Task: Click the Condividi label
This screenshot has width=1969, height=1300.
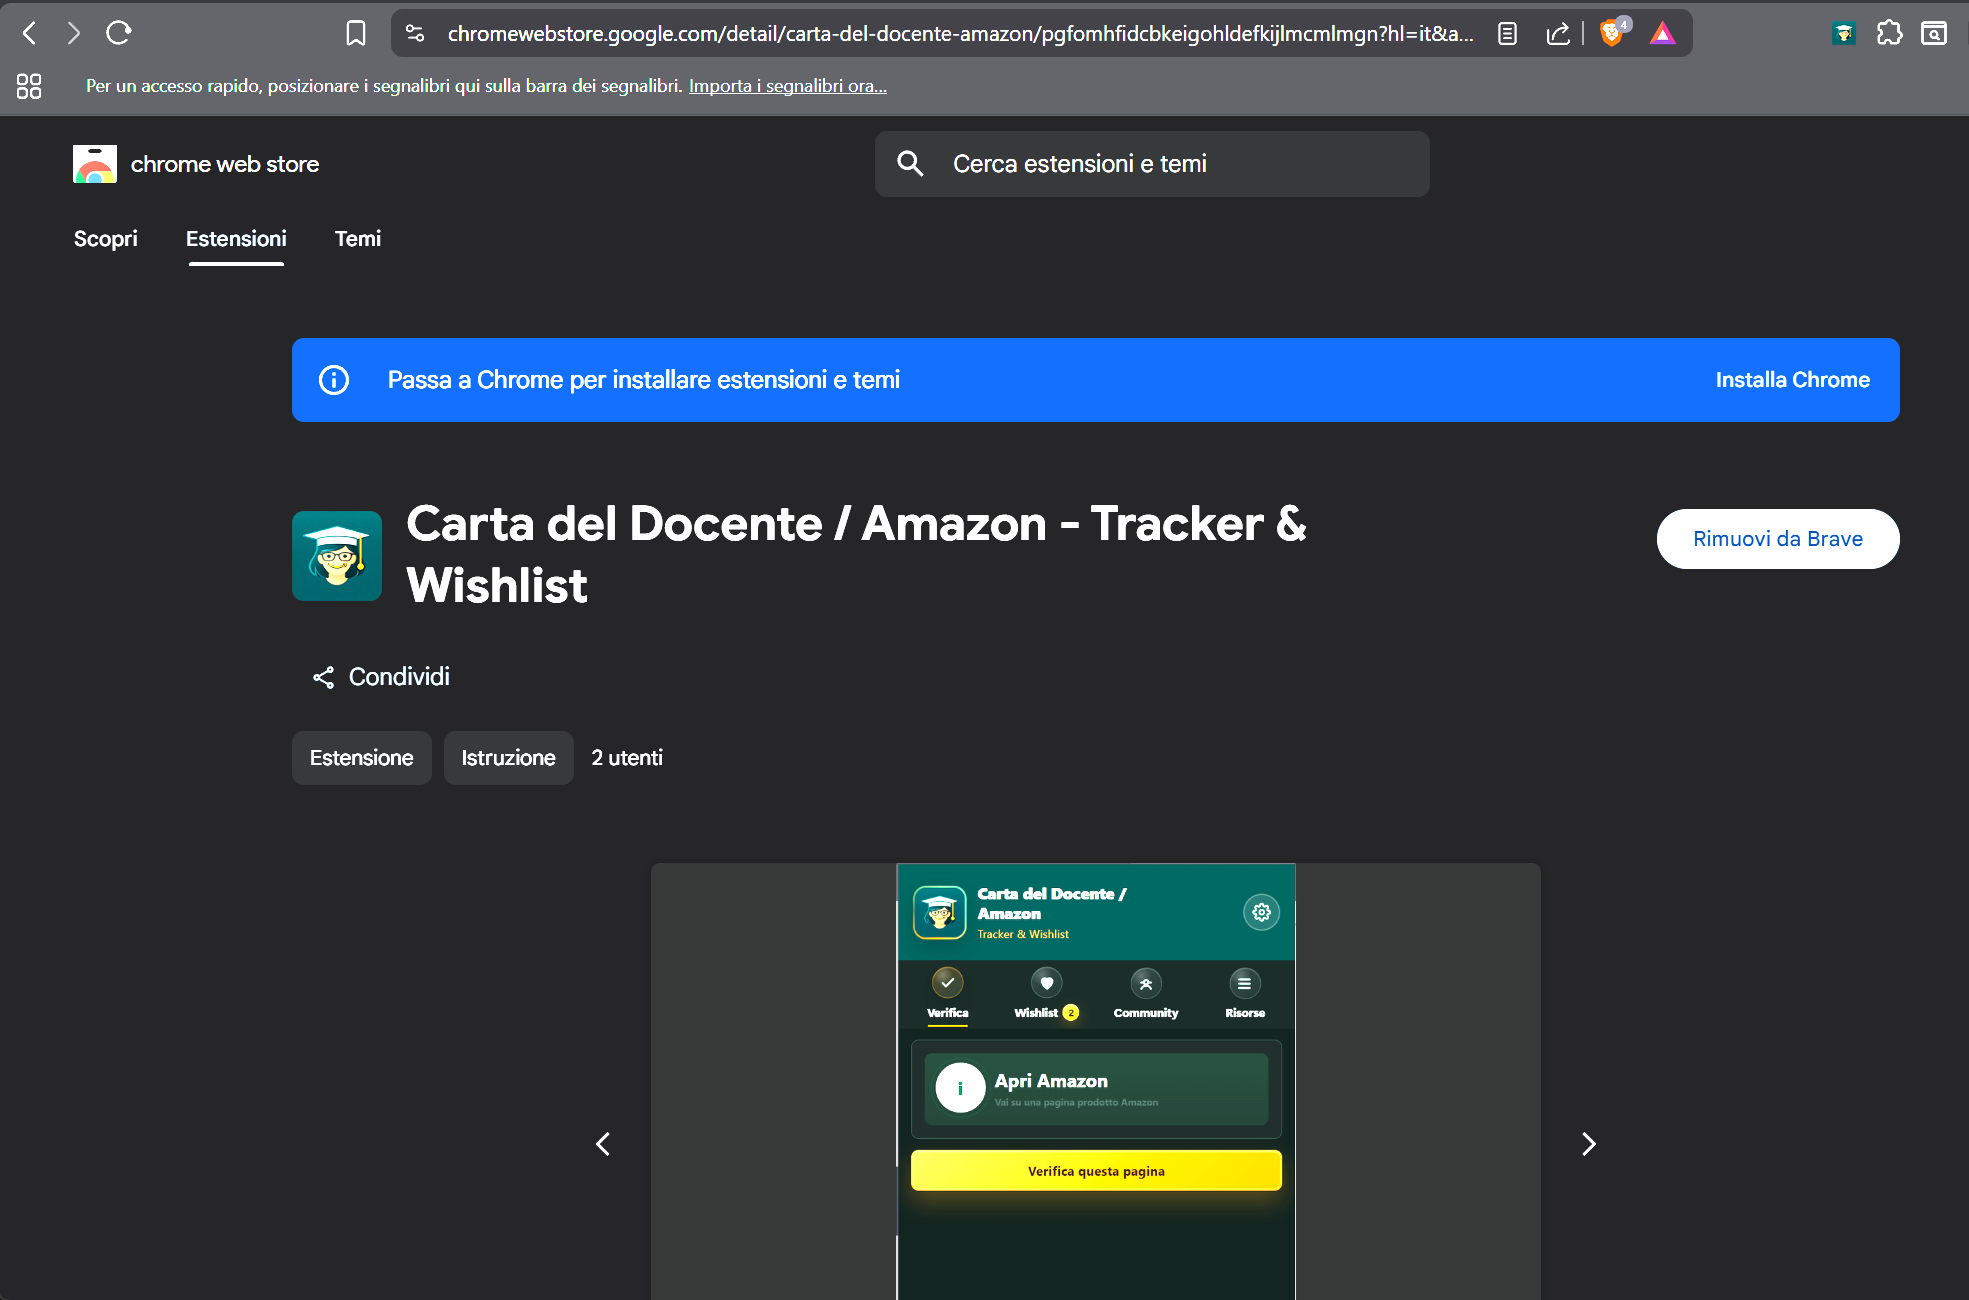Action: (399, 677)
